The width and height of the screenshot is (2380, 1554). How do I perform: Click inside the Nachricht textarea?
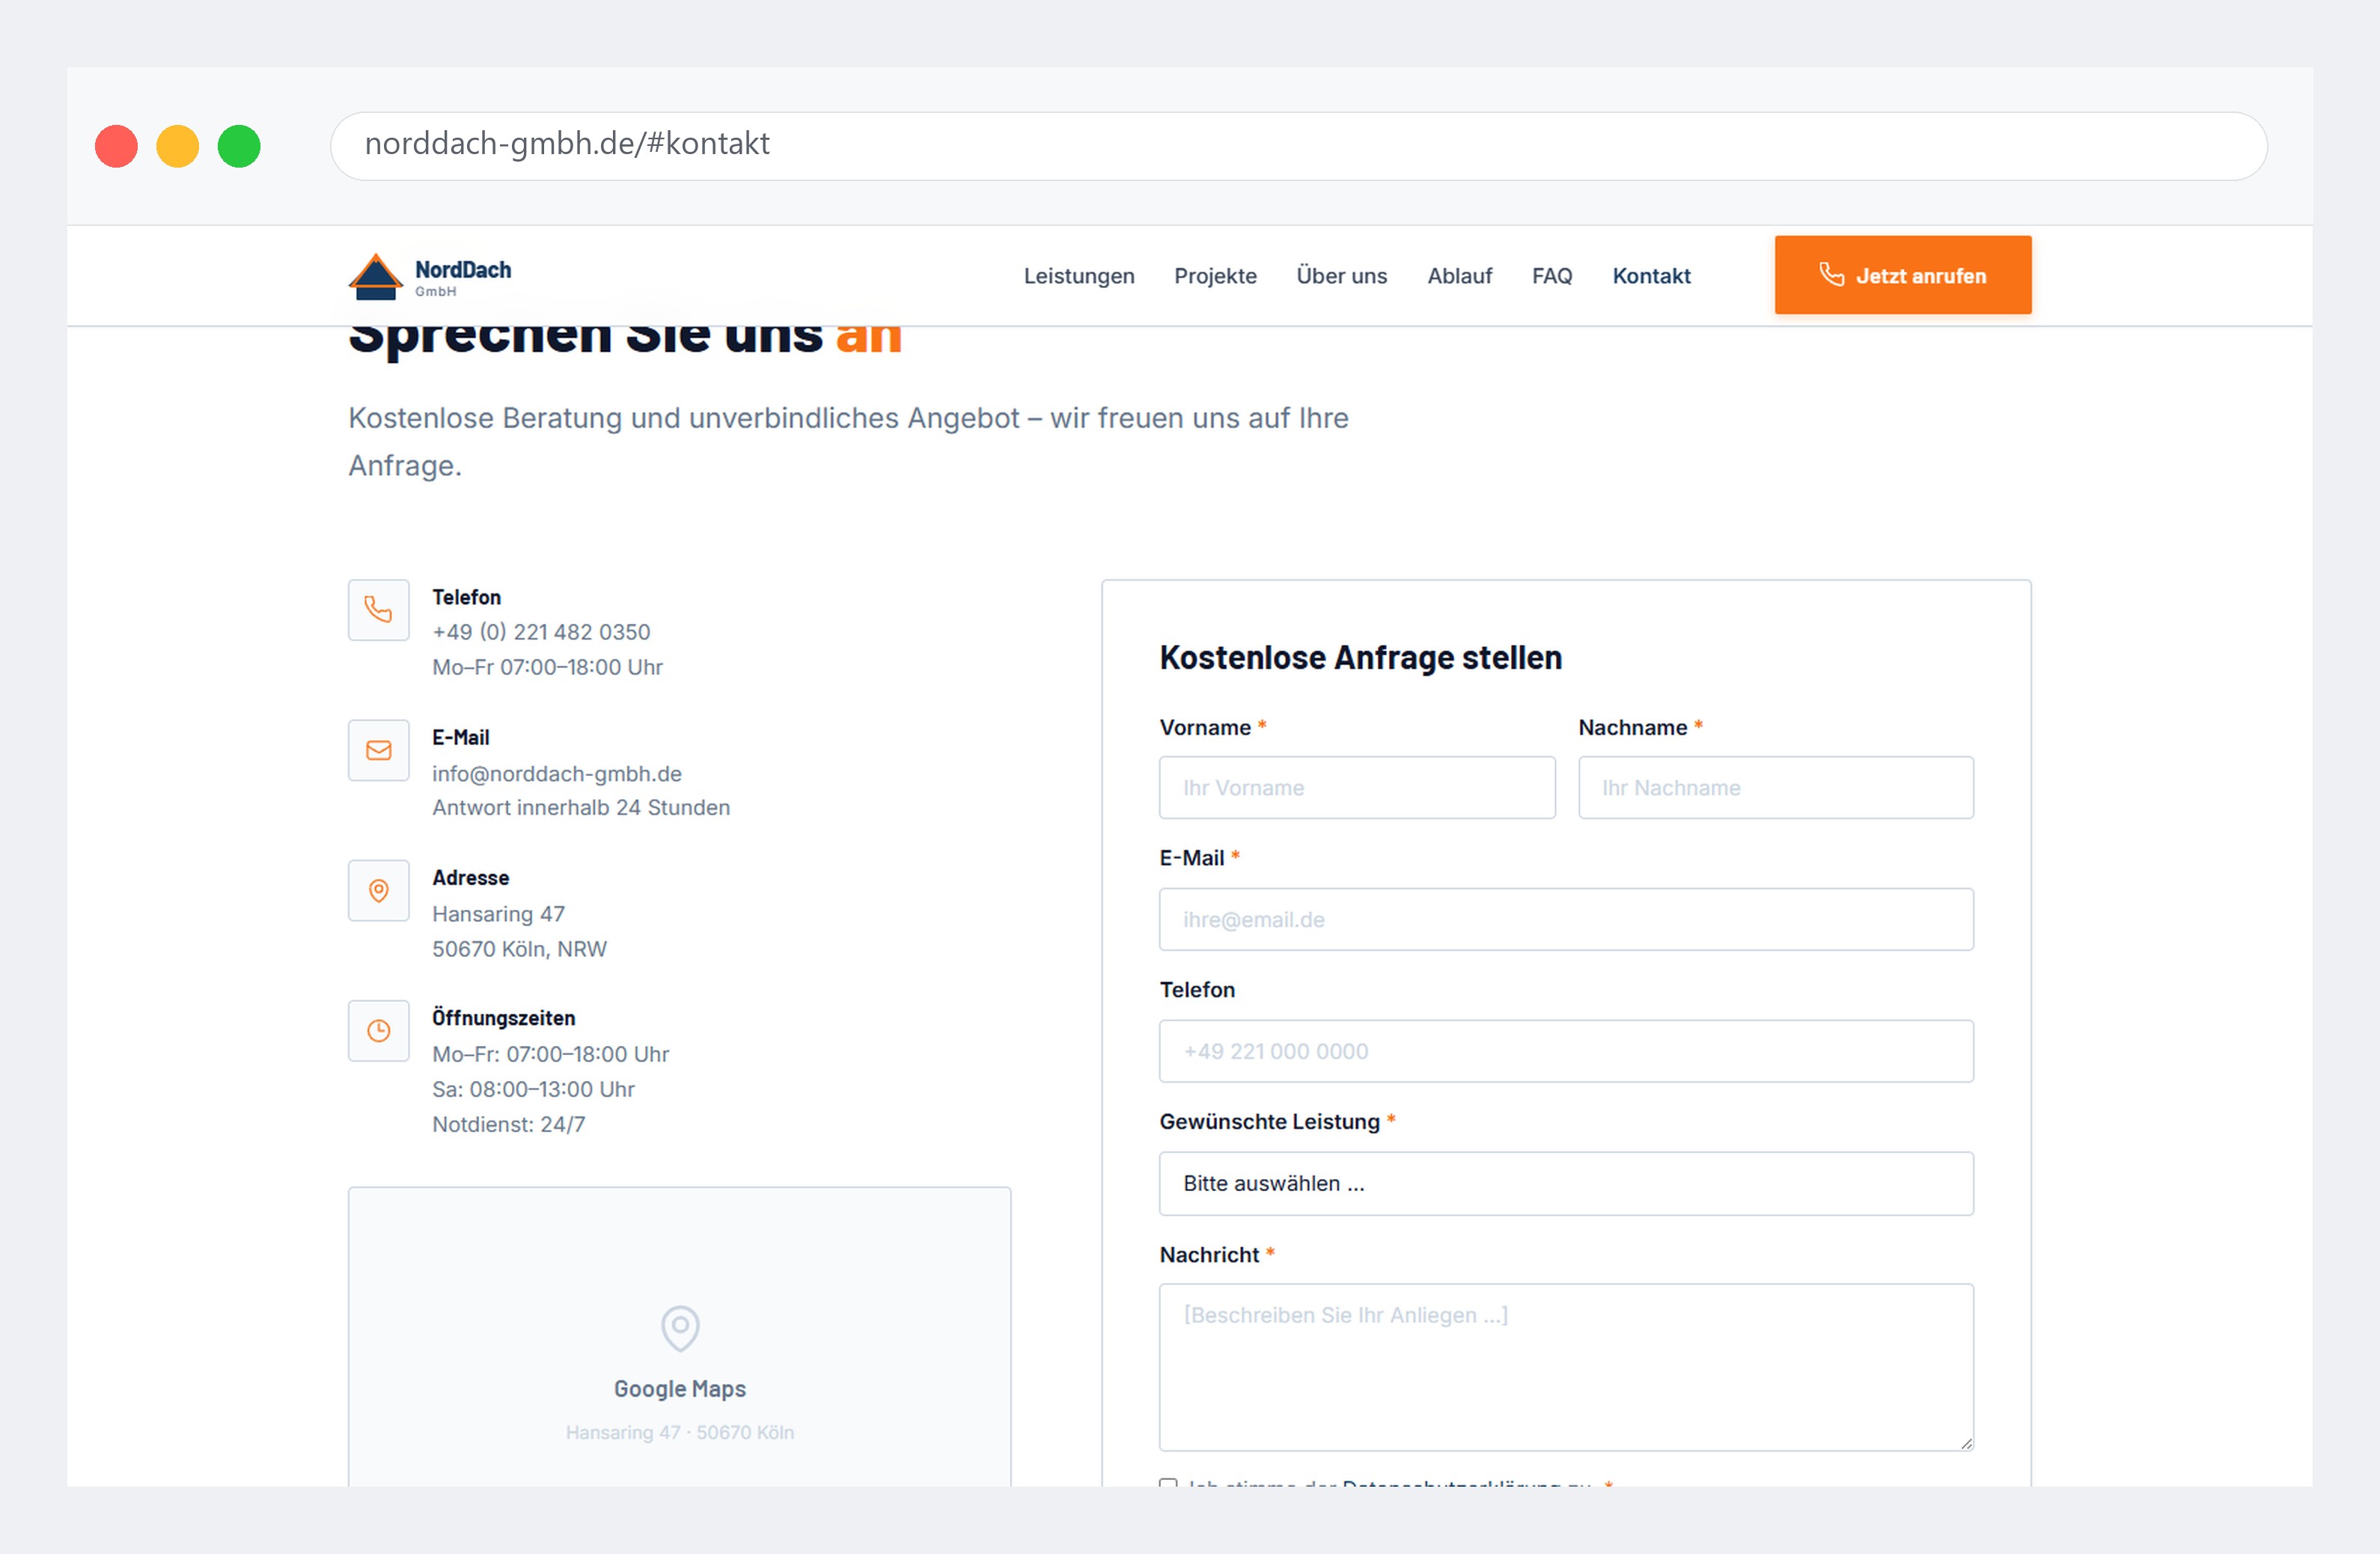(x=1566, y=1367)
